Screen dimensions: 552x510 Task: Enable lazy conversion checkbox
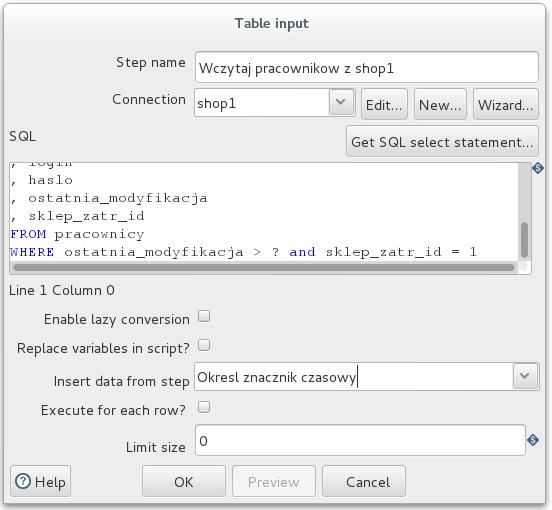click(x=204, y=316)
